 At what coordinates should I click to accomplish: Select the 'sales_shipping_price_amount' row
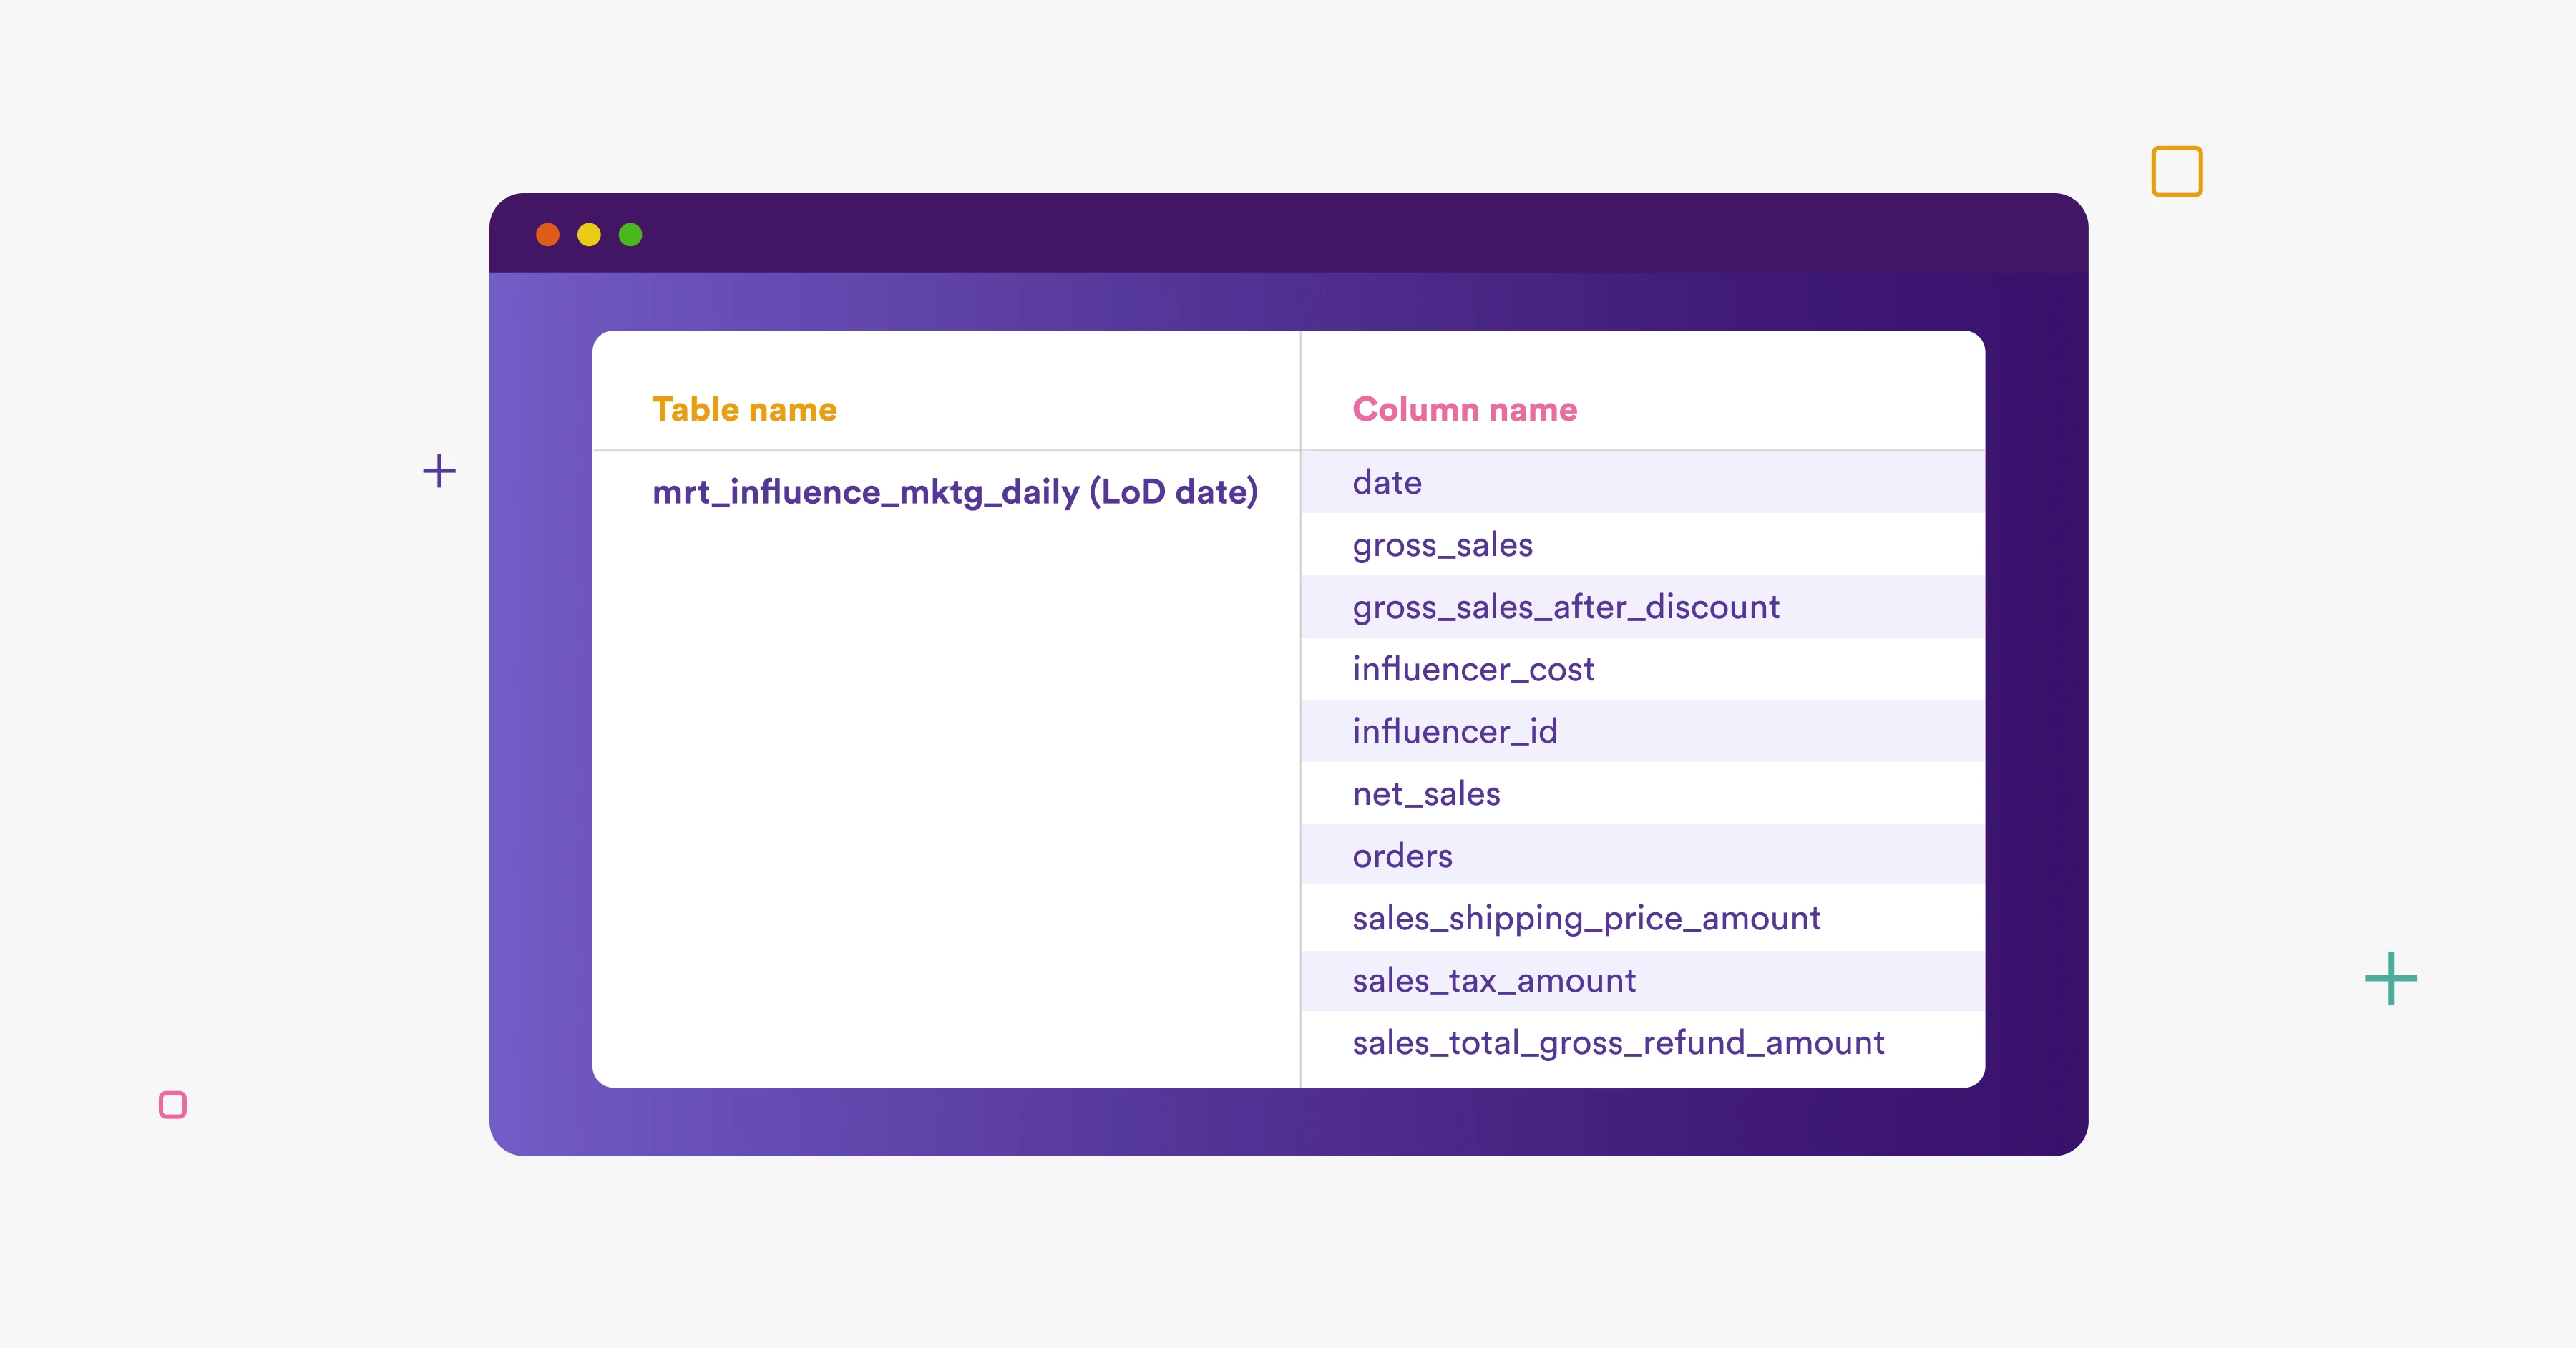(x=1643, y=917)
